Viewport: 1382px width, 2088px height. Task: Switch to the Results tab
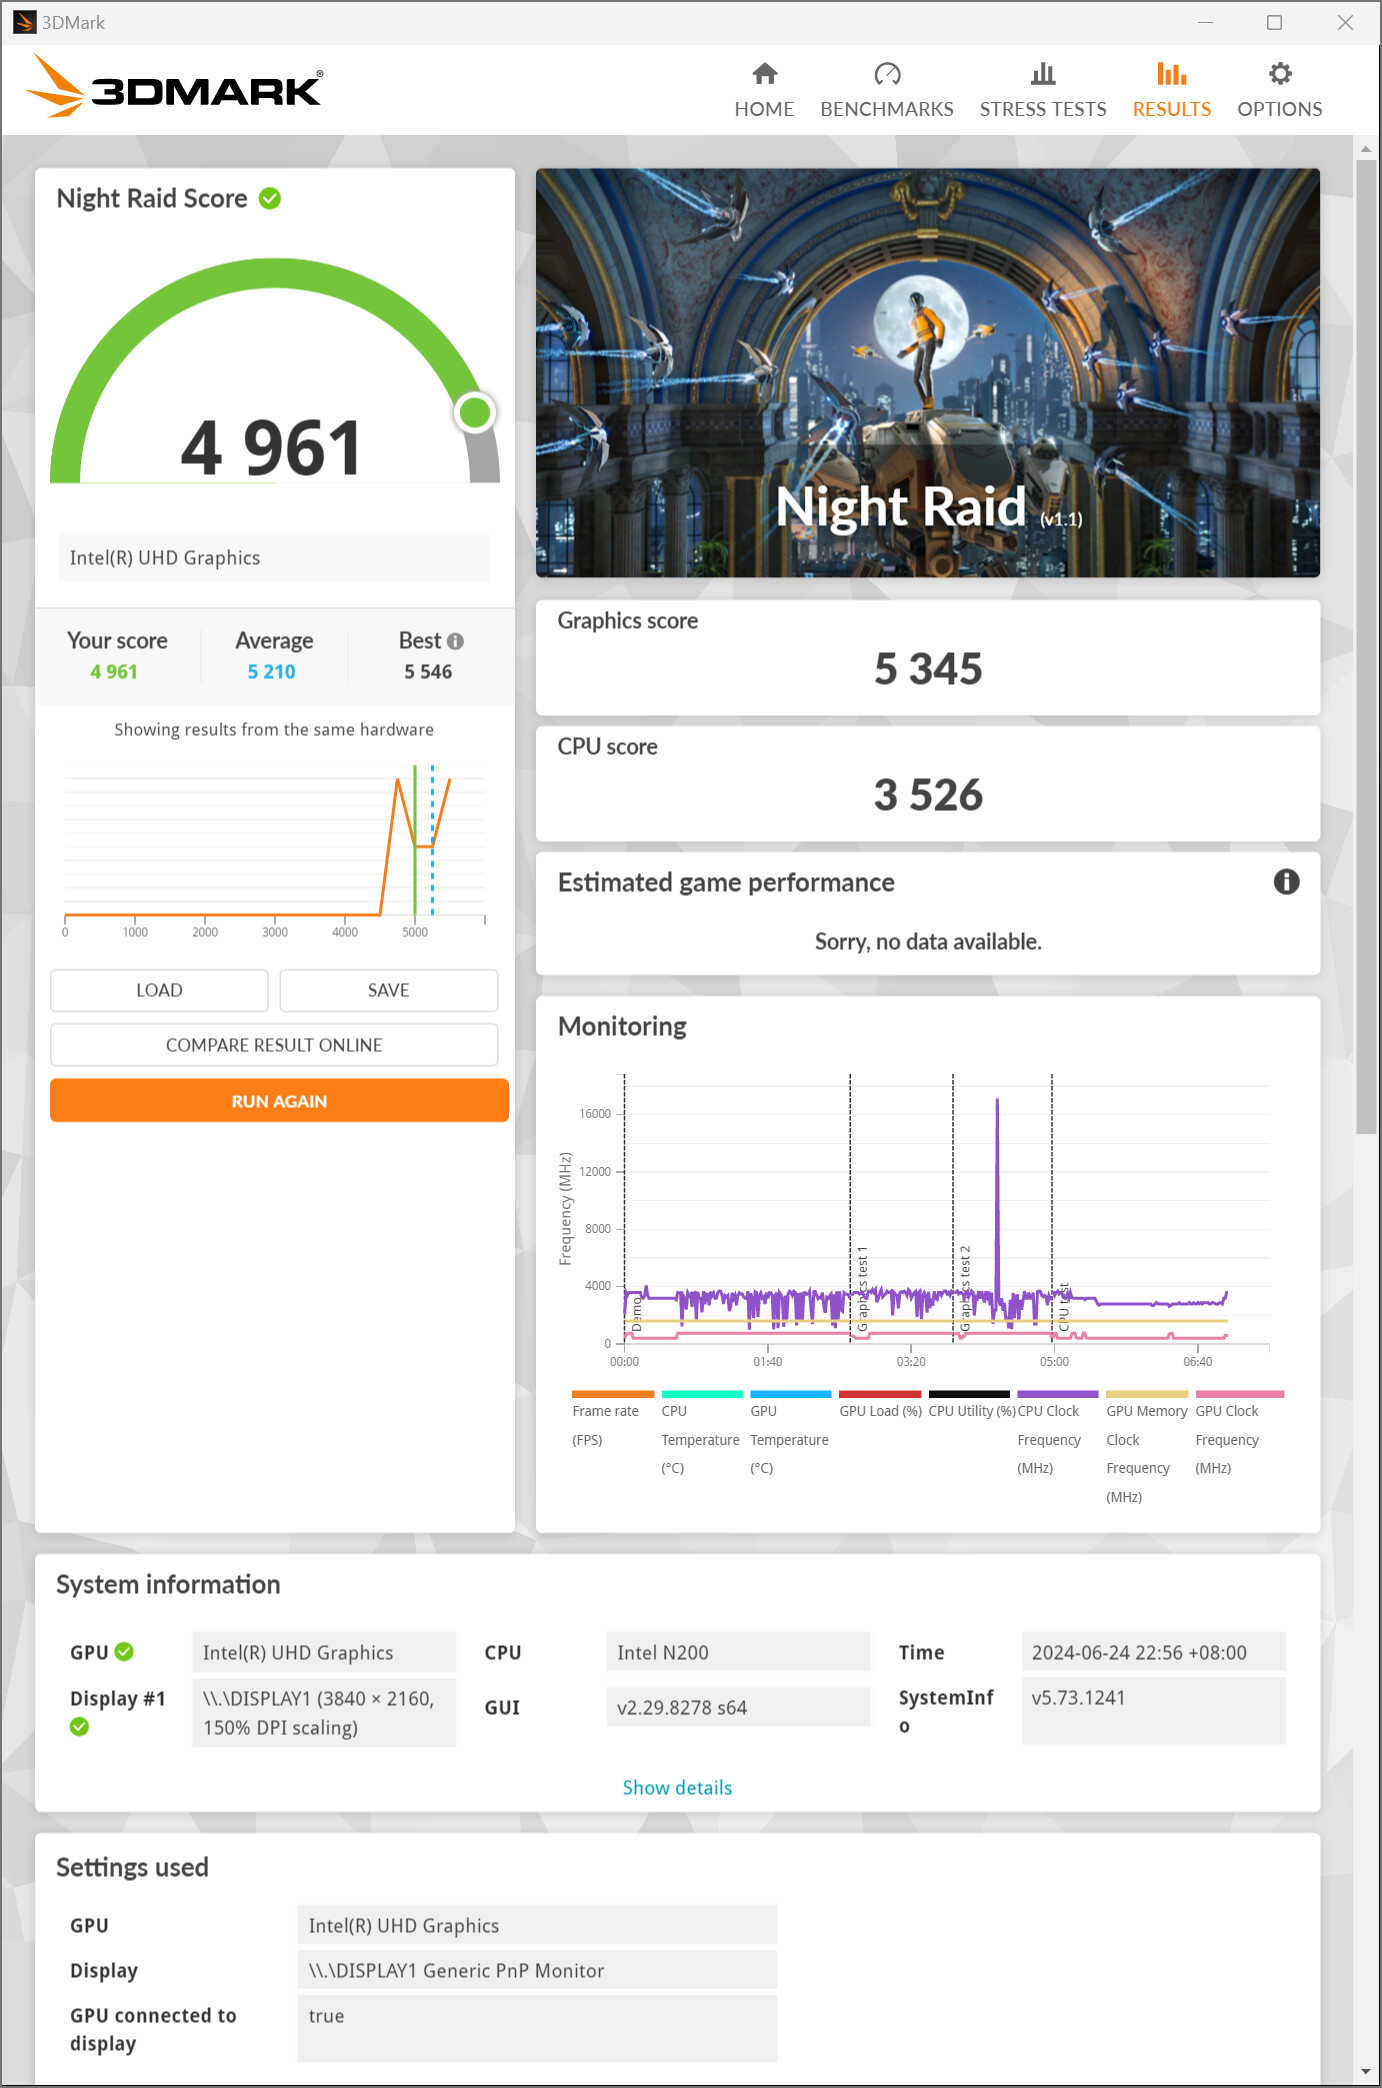1171,88
